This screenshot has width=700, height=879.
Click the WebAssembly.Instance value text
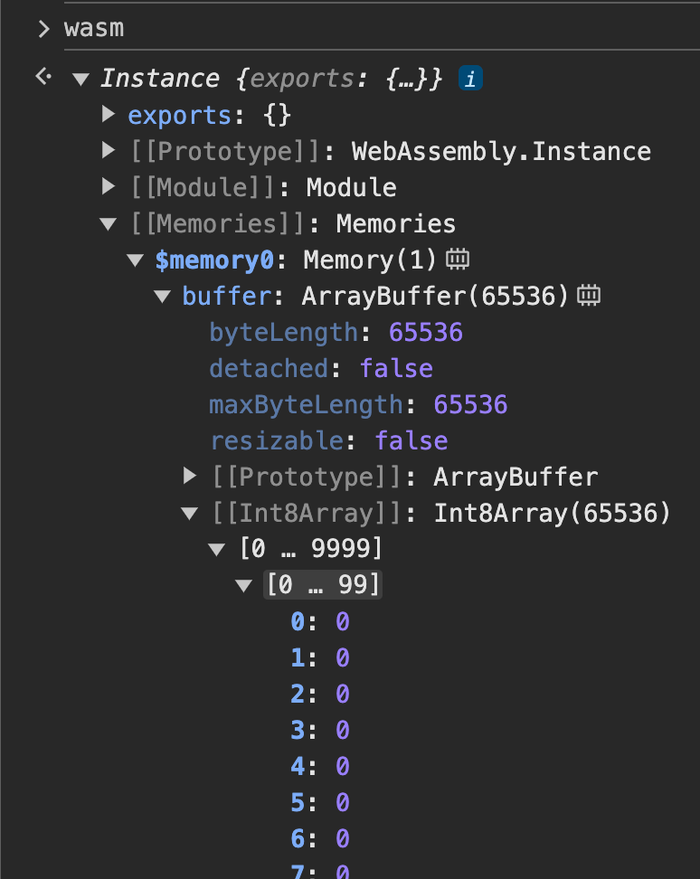pyautogui.click(x=501, y=151)
